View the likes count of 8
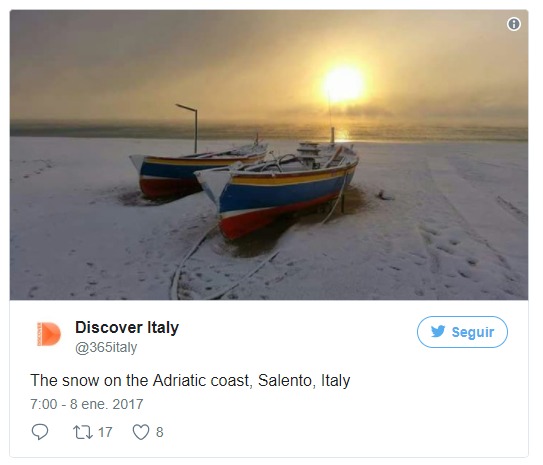 (x=160, y=432)
